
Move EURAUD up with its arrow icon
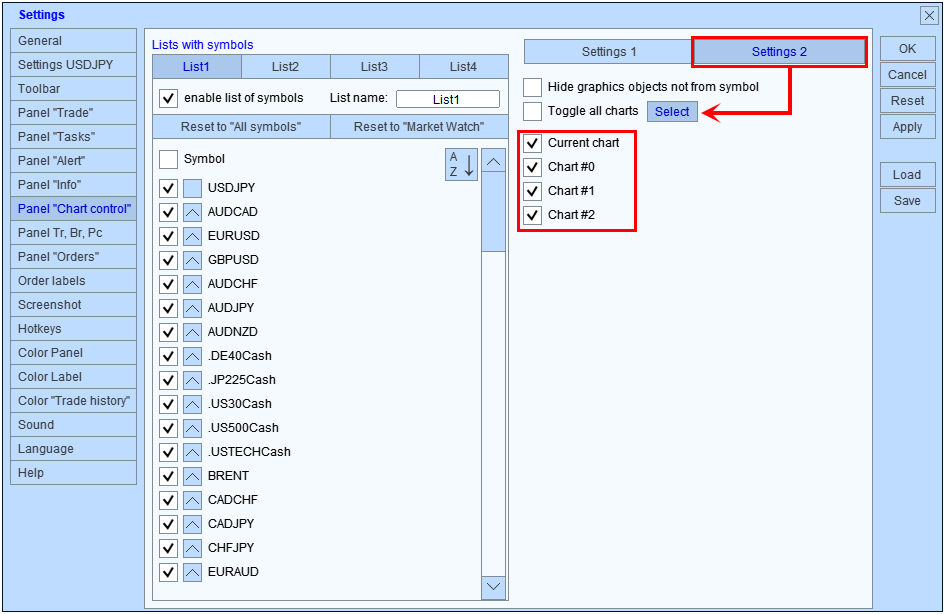(193, 572)
